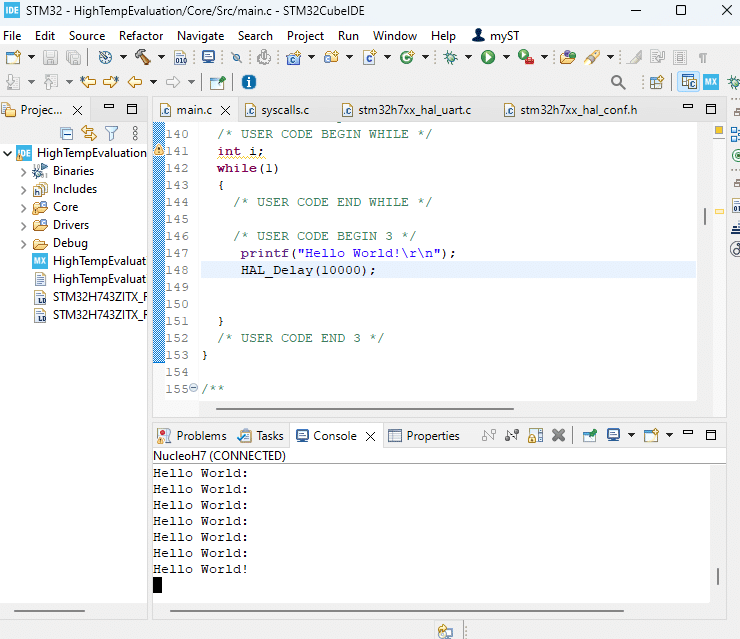This screenshot has height=639, width=740.
Task: Toggle Scroll Lock in the console
Action: click(536, 435)
